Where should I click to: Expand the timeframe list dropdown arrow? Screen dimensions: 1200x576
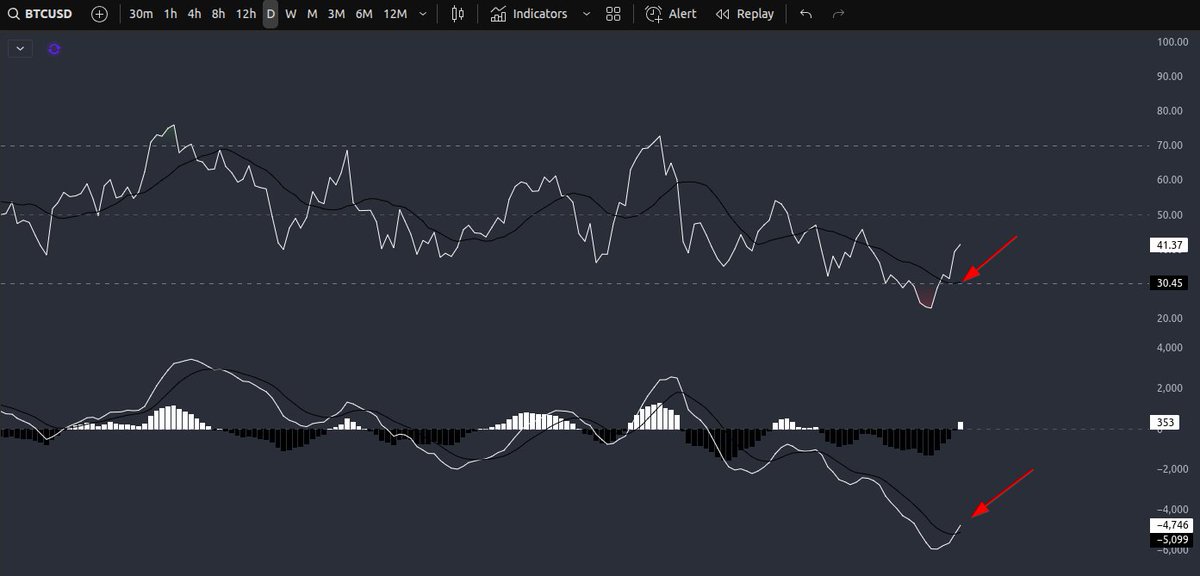pyautogui.click(x=425, y=14)
